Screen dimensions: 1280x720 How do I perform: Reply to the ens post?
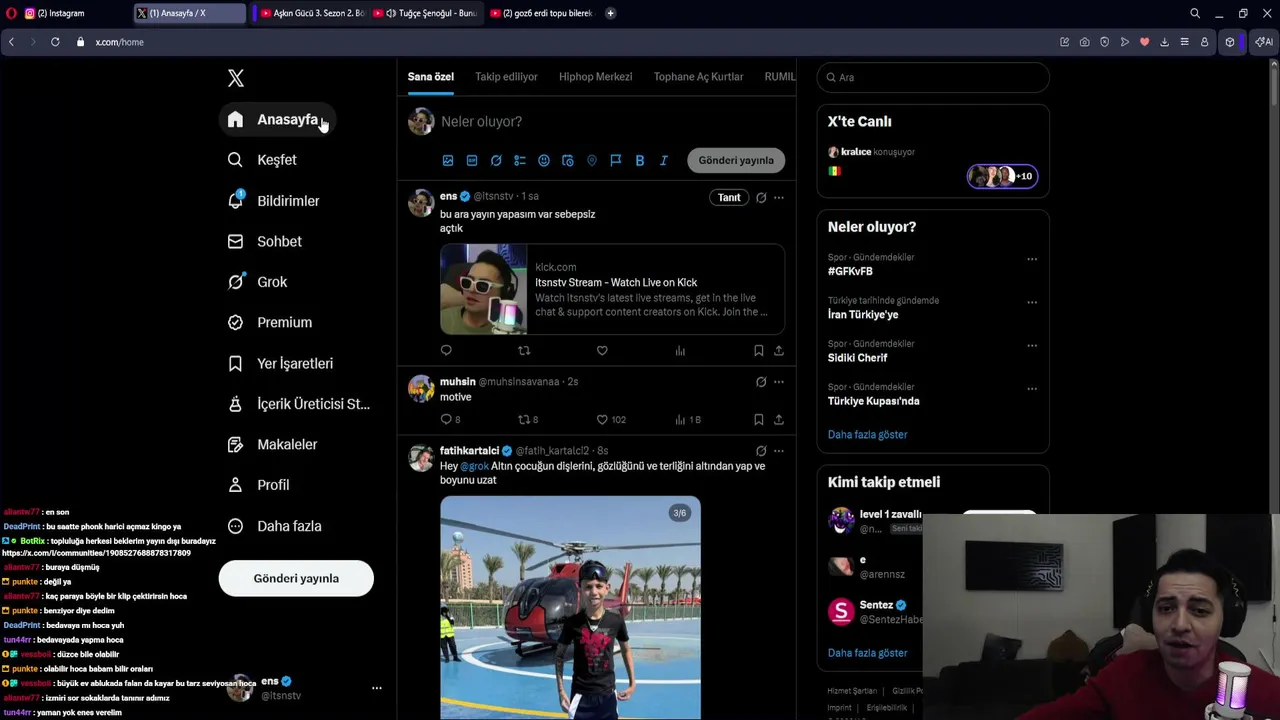(446, 350)
